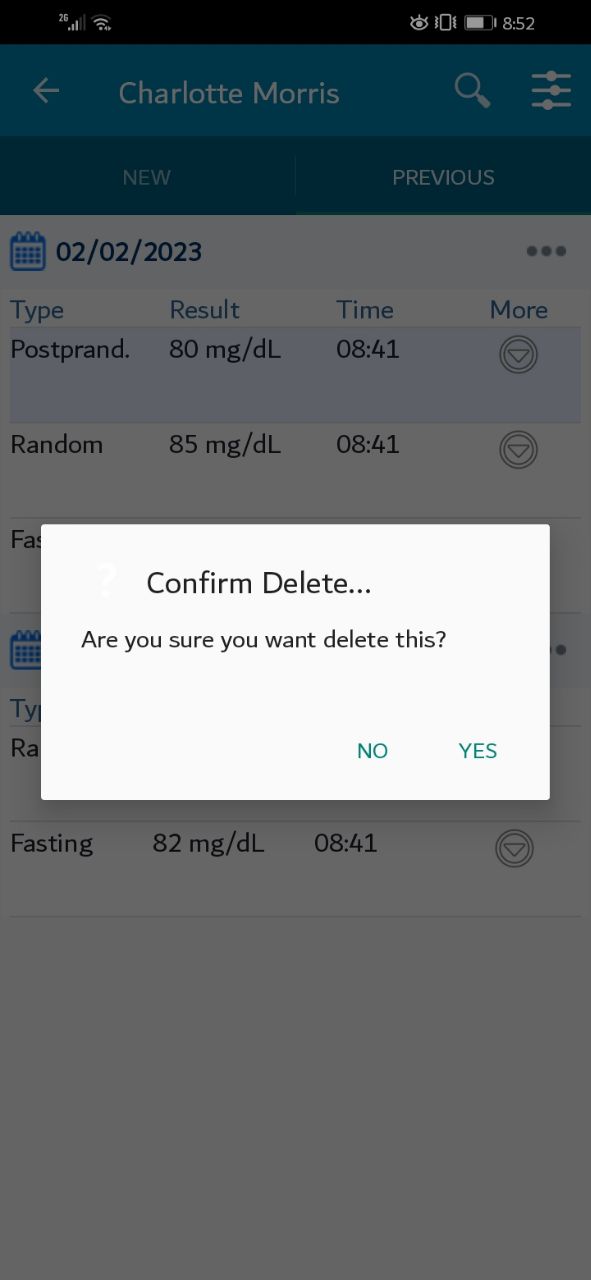The image size is (591, 1280).
Task: Expand More options for Postprand. row
Action: coord(518,354)
